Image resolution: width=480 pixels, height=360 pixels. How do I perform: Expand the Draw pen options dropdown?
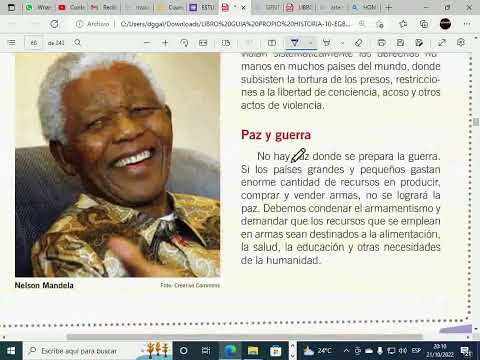tap(310, 43)
